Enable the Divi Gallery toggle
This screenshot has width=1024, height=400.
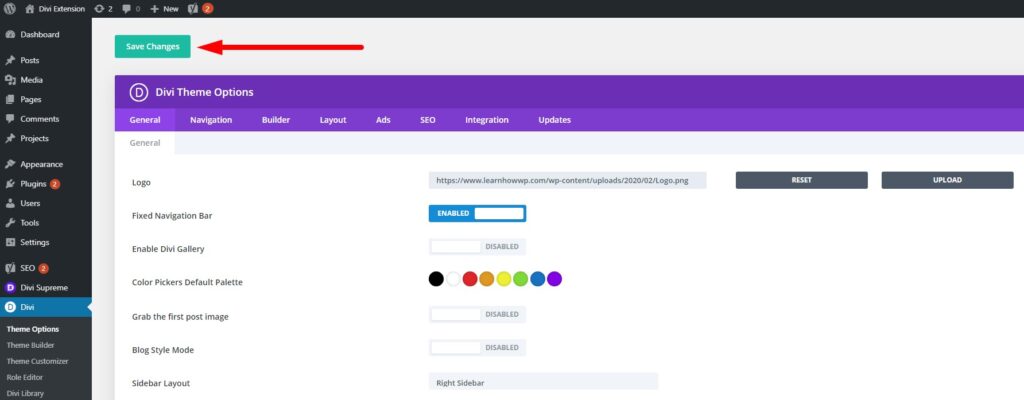click(x=477, y=246)
